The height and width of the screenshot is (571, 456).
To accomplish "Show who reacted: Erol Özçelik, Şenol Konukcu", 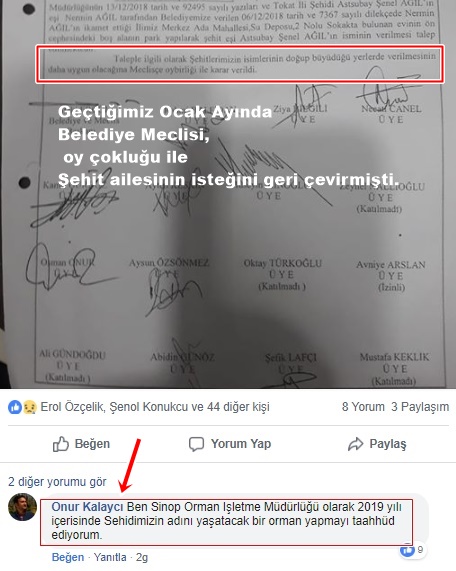I will (x=155, y=407).
